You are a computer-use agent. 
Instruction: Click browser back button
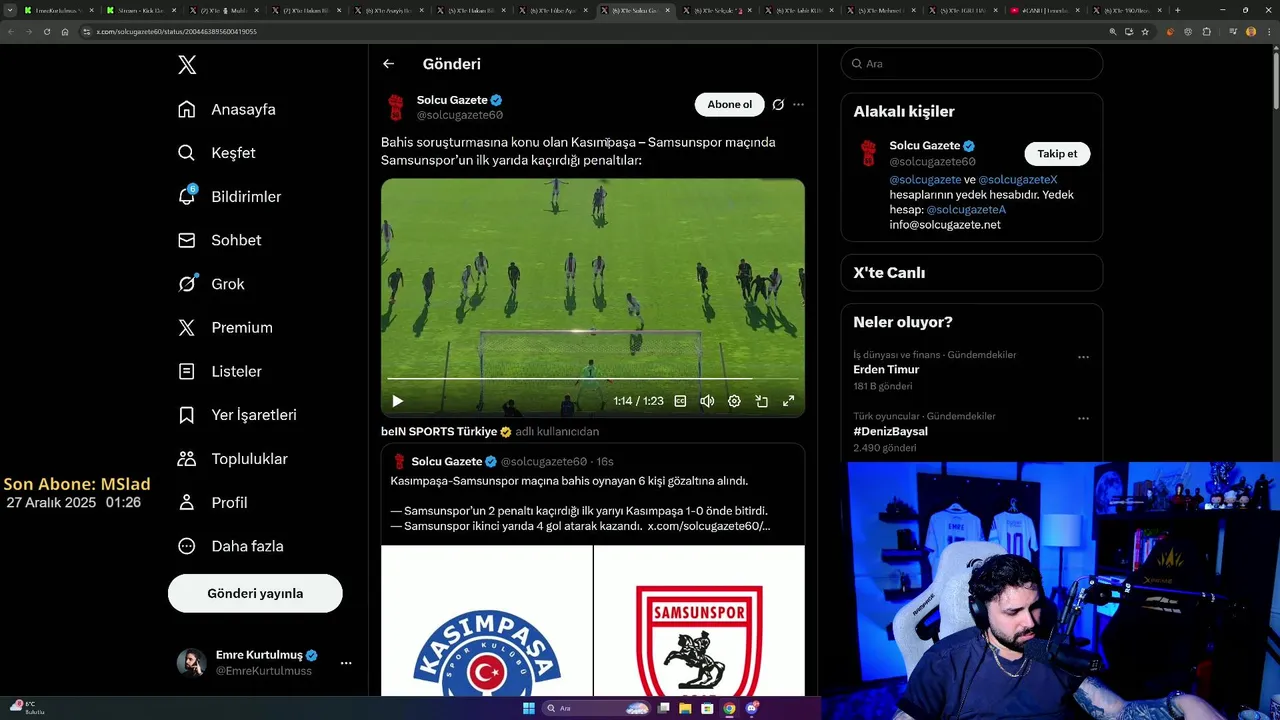point(11,31)
